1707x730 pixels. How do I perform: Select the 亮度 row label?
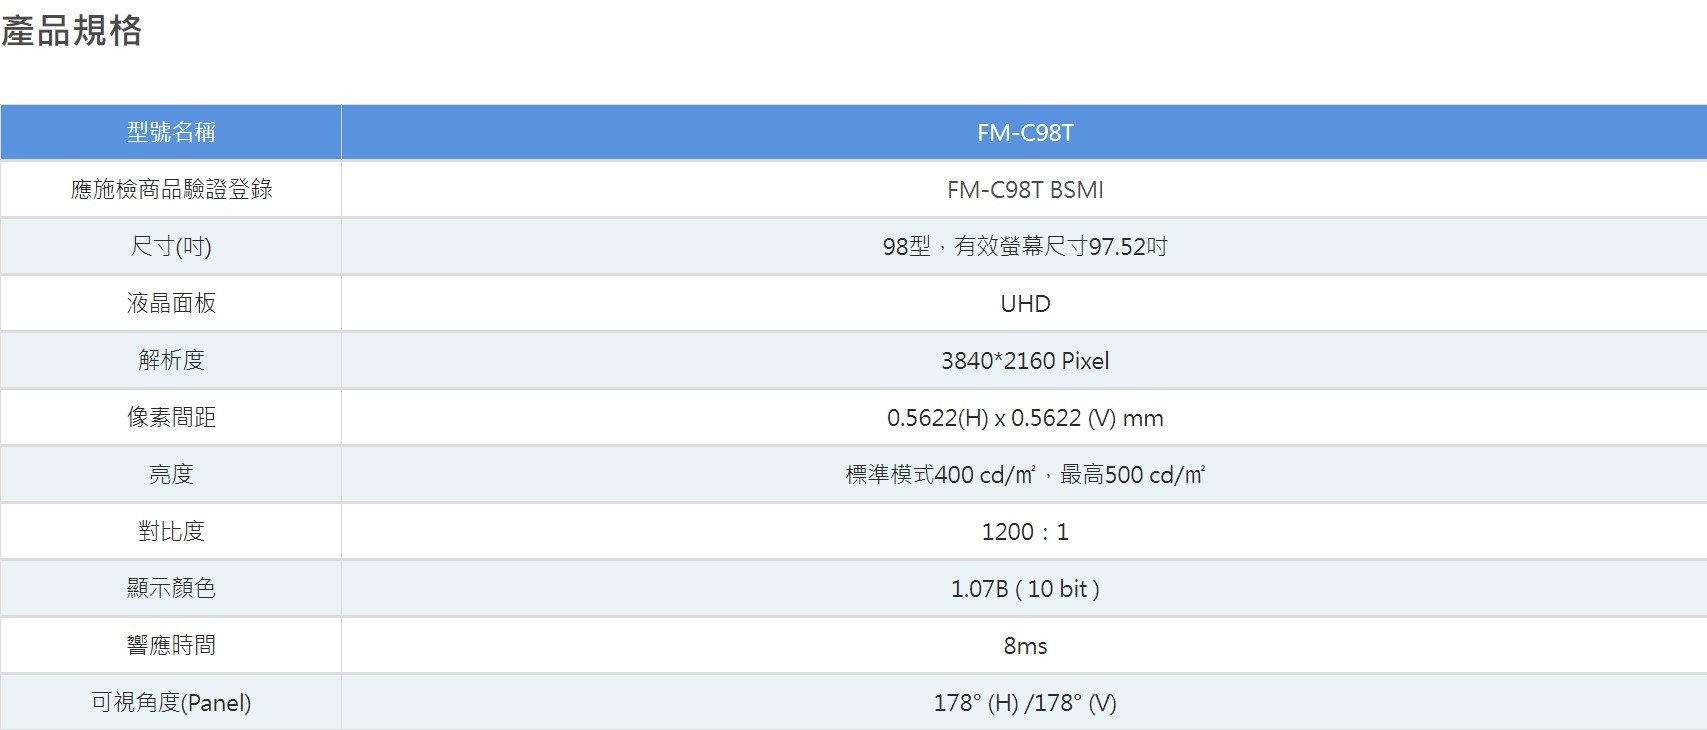[x=171, y=474]
